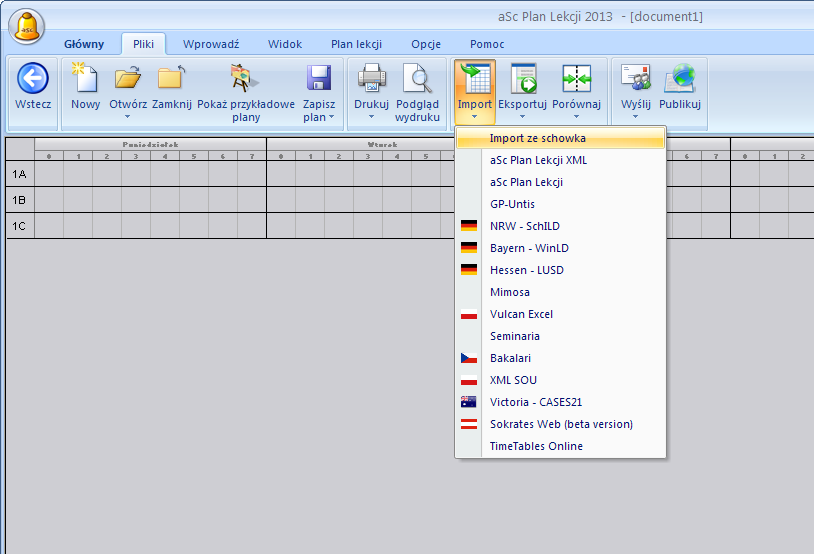Expand the Wyślij dropdown

tap(635, 117)
